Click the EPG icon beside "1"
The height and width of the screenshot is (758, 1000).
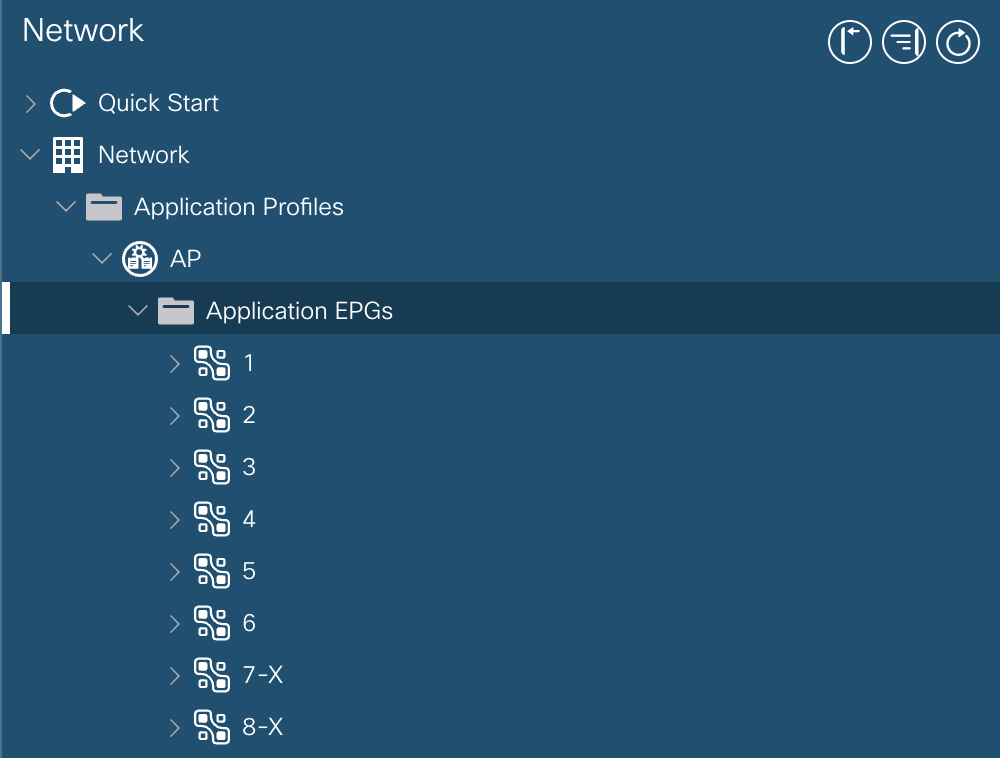(x=213, y=363)
